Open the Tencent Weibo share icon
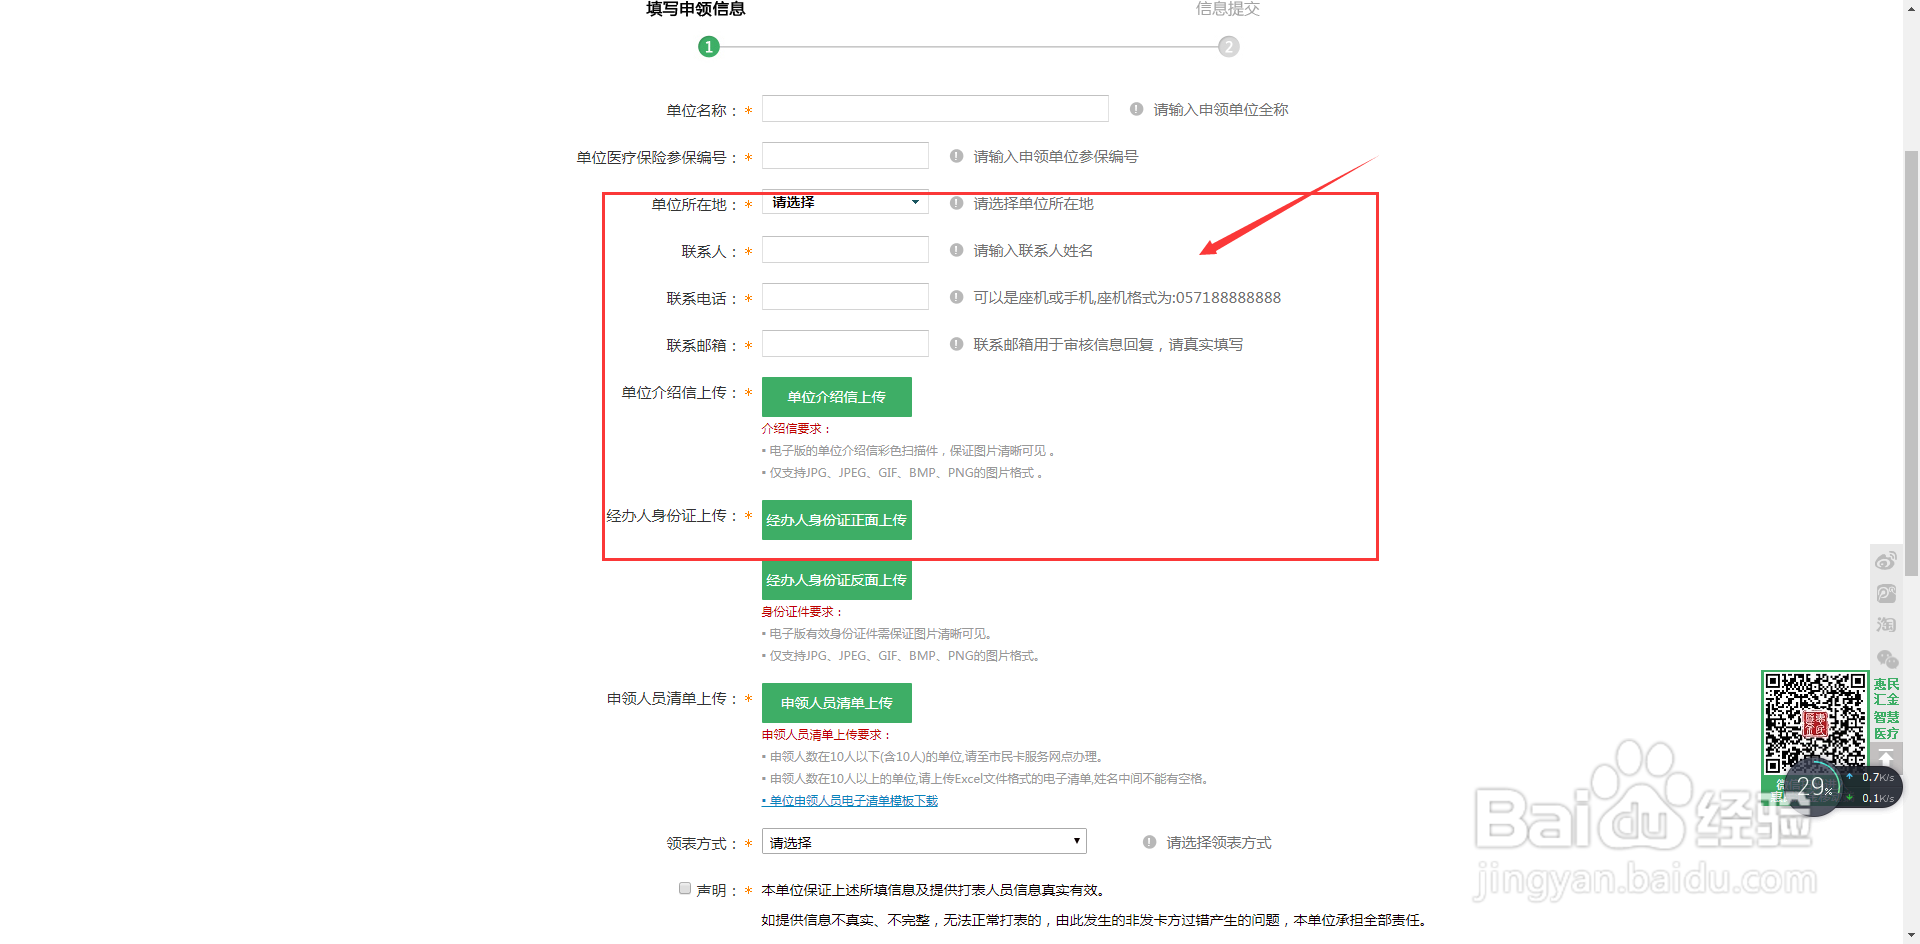This screenshot has height=944, width=1920. pos(1886,593)
